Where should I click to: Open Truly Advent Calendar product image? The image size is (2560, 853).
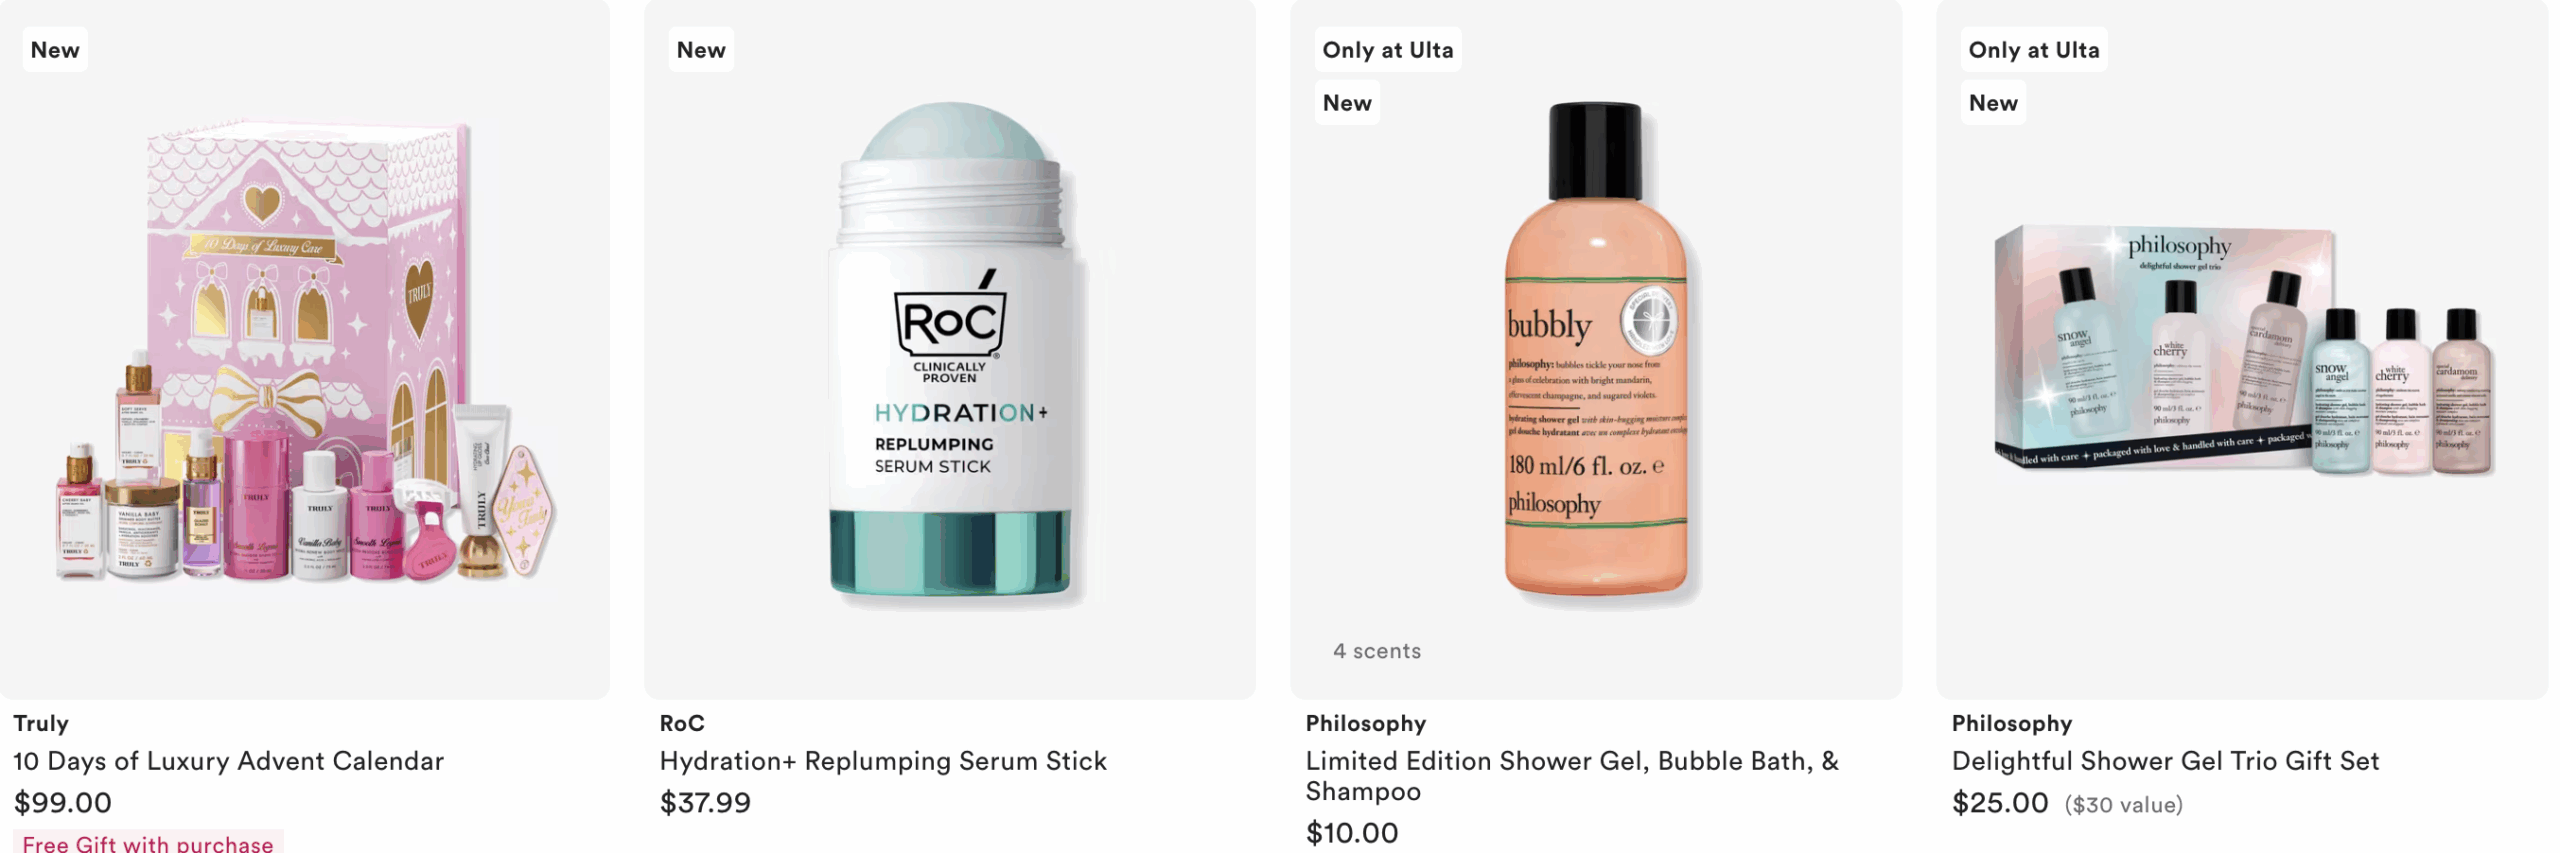tap(305, 350)
